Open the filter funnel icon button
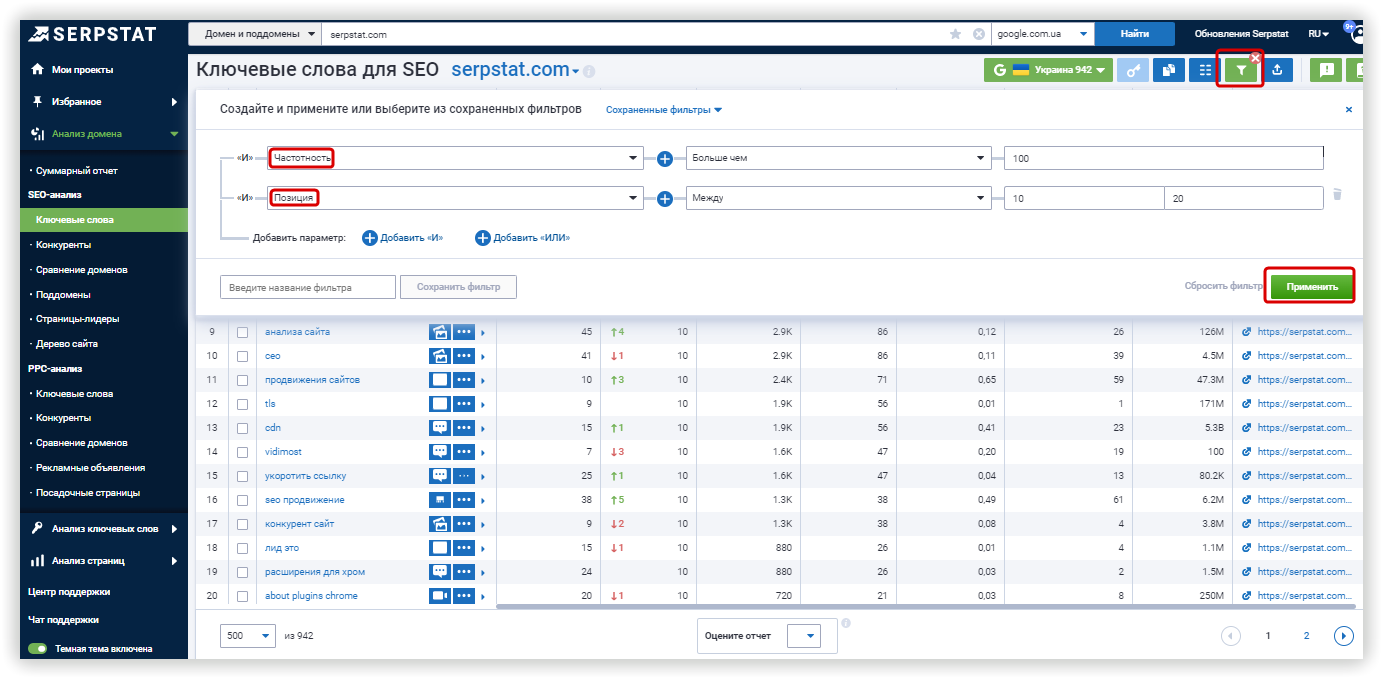Screen dimensions: 1383x679 tap(1240, 70)
